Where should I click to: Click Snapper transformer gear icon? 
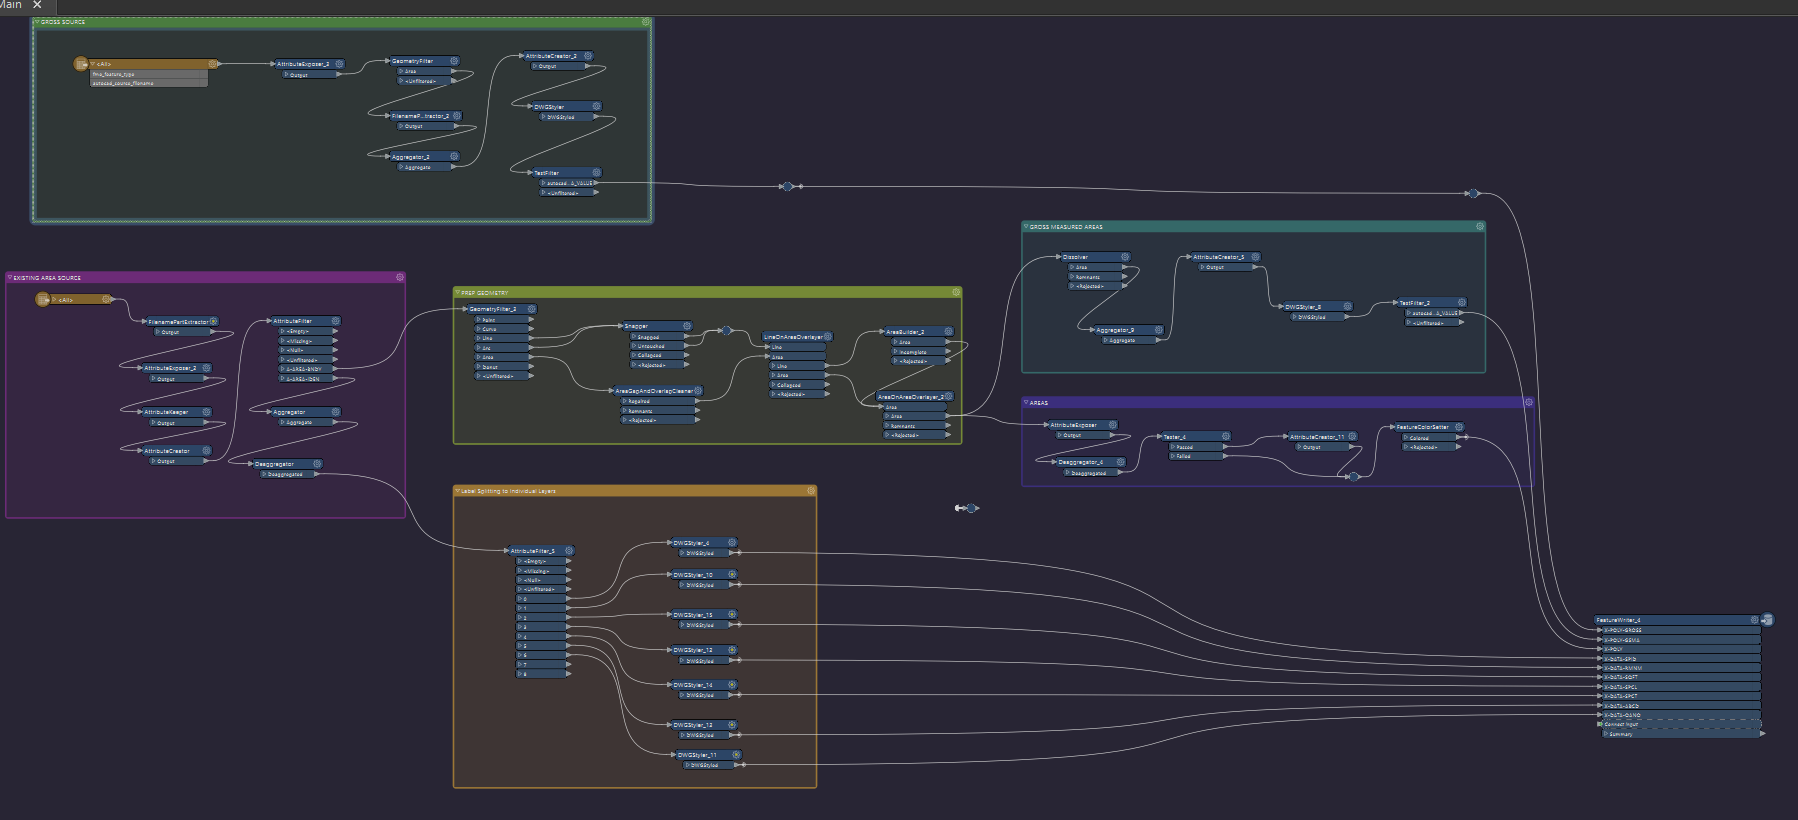tap(687, 326)
